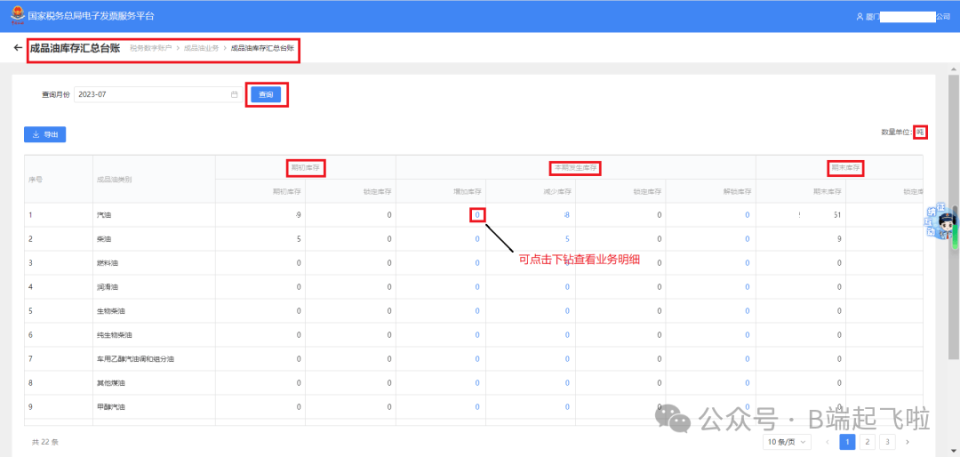
Task: Drill into 生物柴油 增加库存 value
Action: (x=477, y=311)
